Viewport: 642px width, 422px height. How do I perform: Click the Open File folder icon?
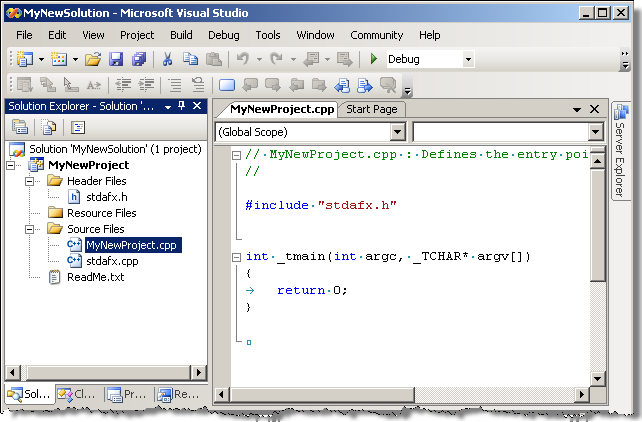click(93, 59)
